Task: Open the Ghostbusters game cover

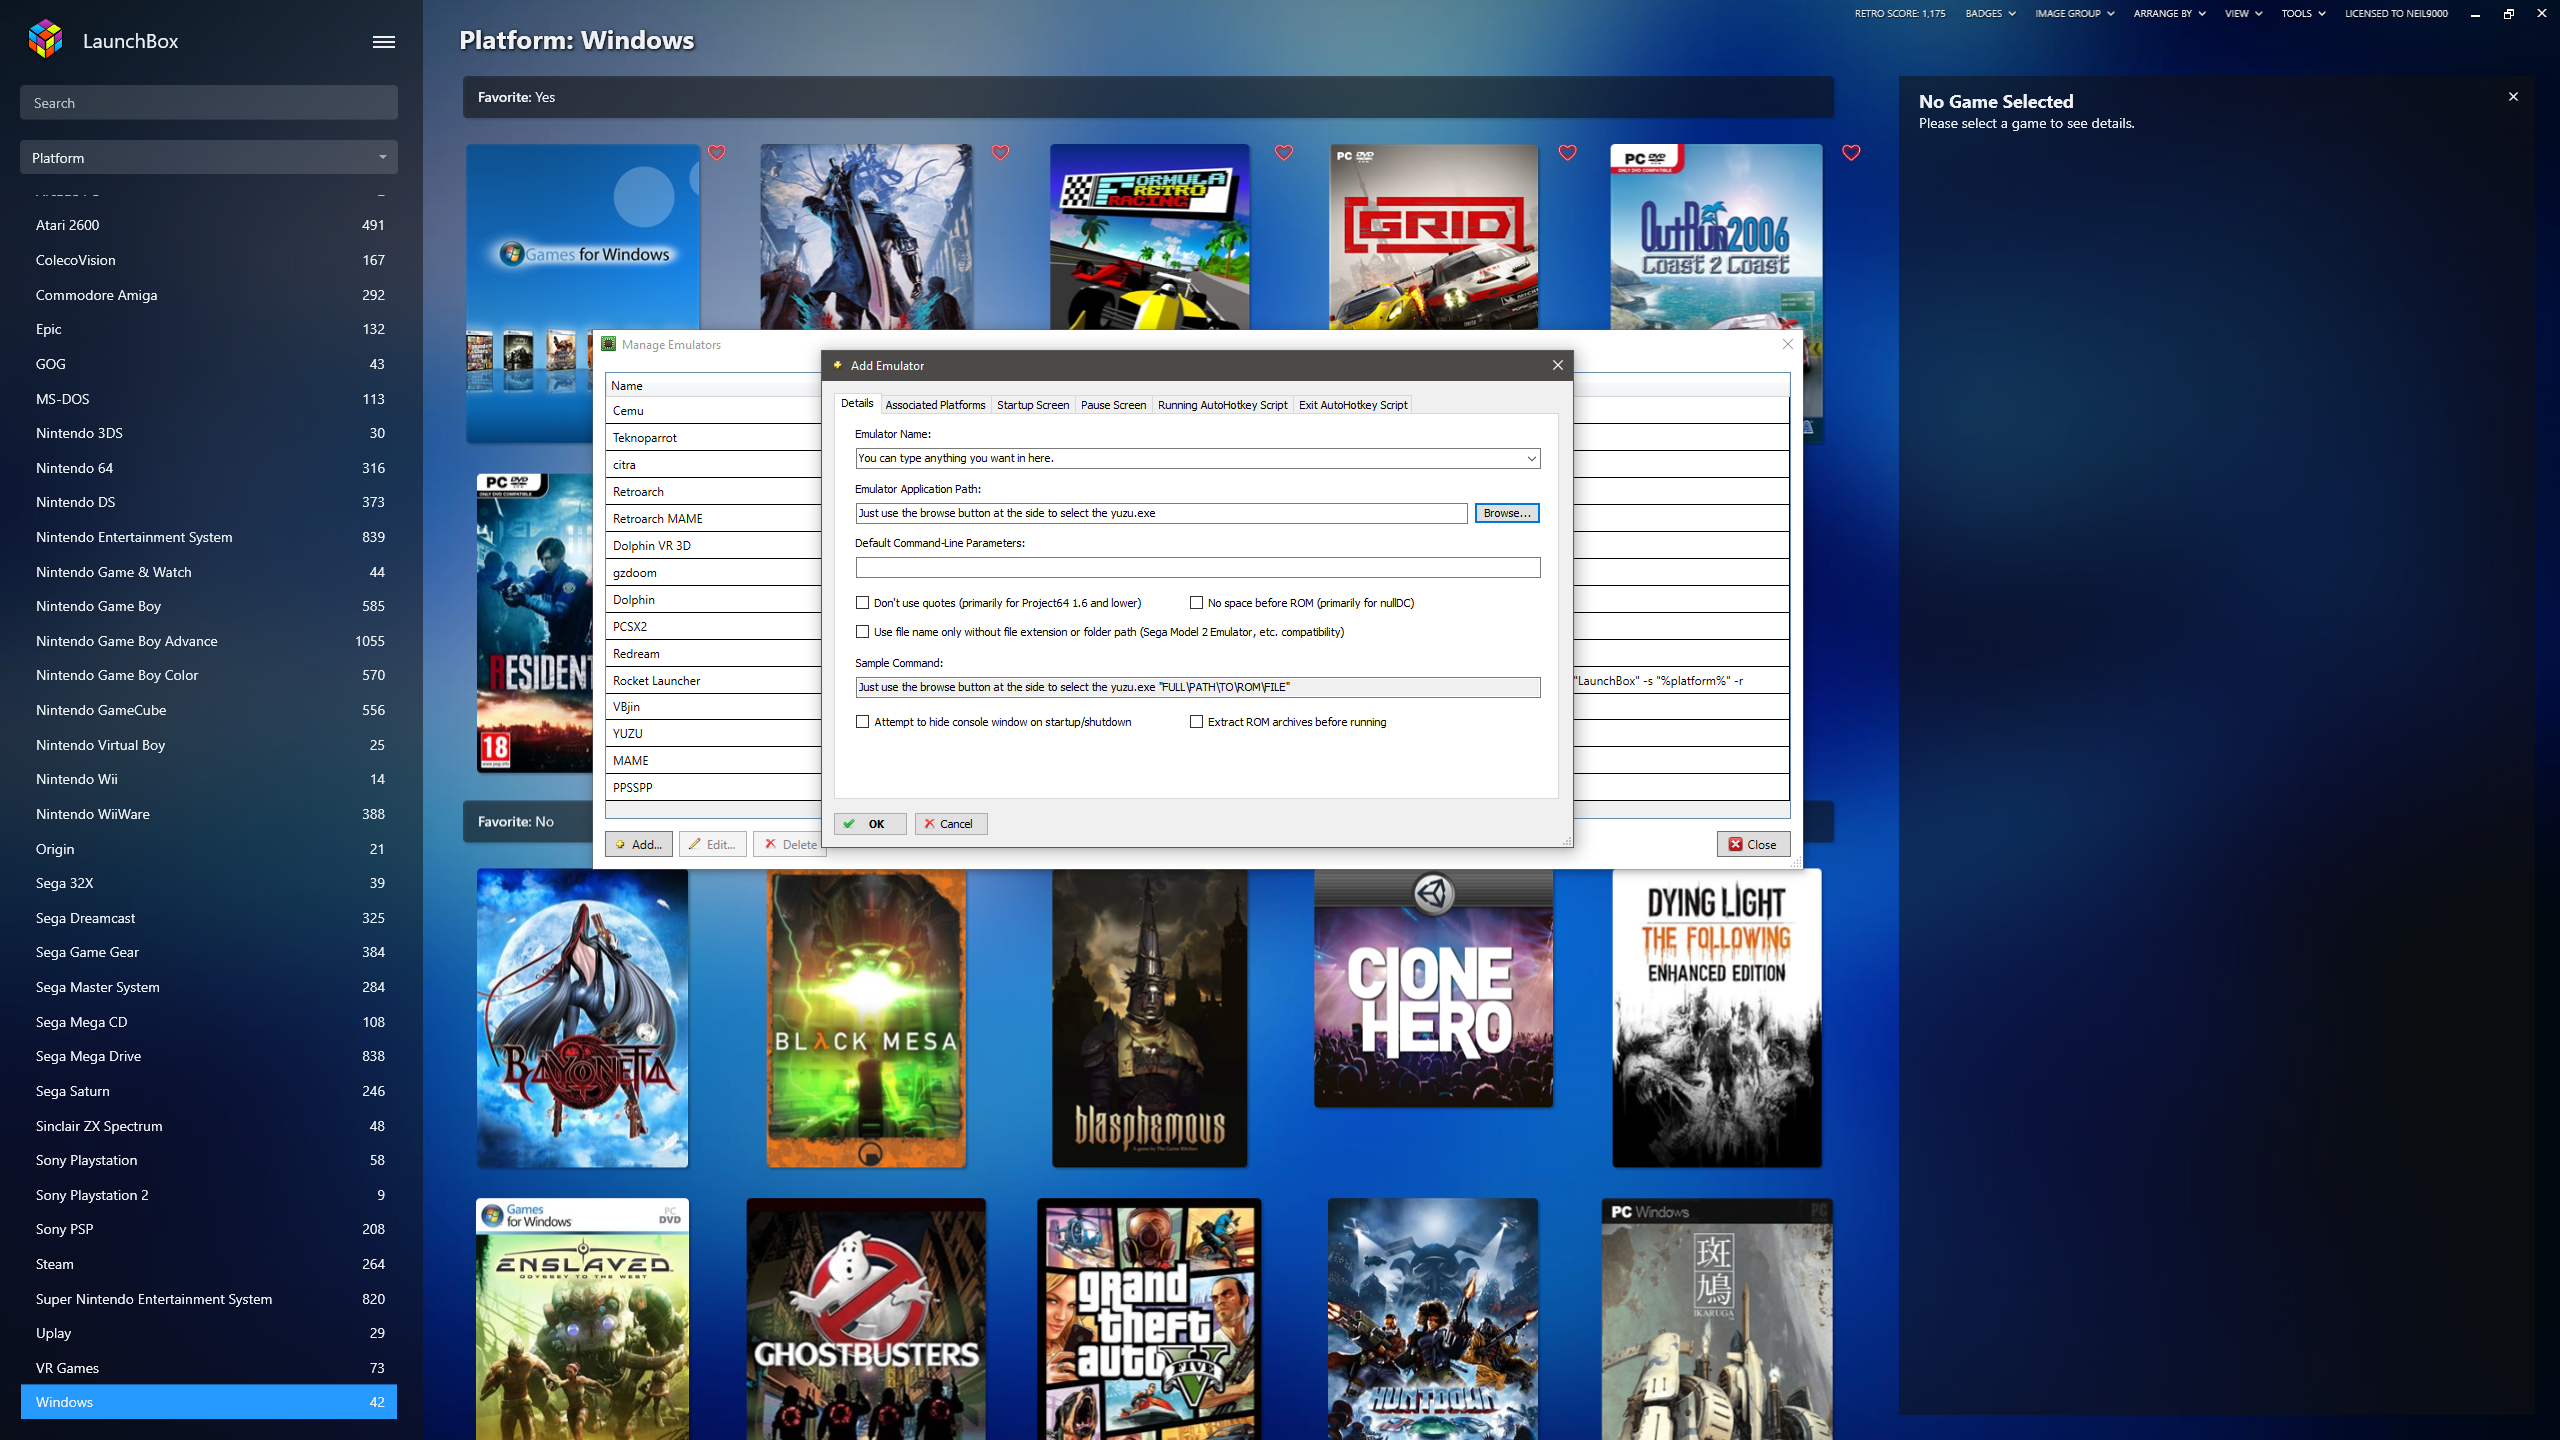Action: (866, 1319)
